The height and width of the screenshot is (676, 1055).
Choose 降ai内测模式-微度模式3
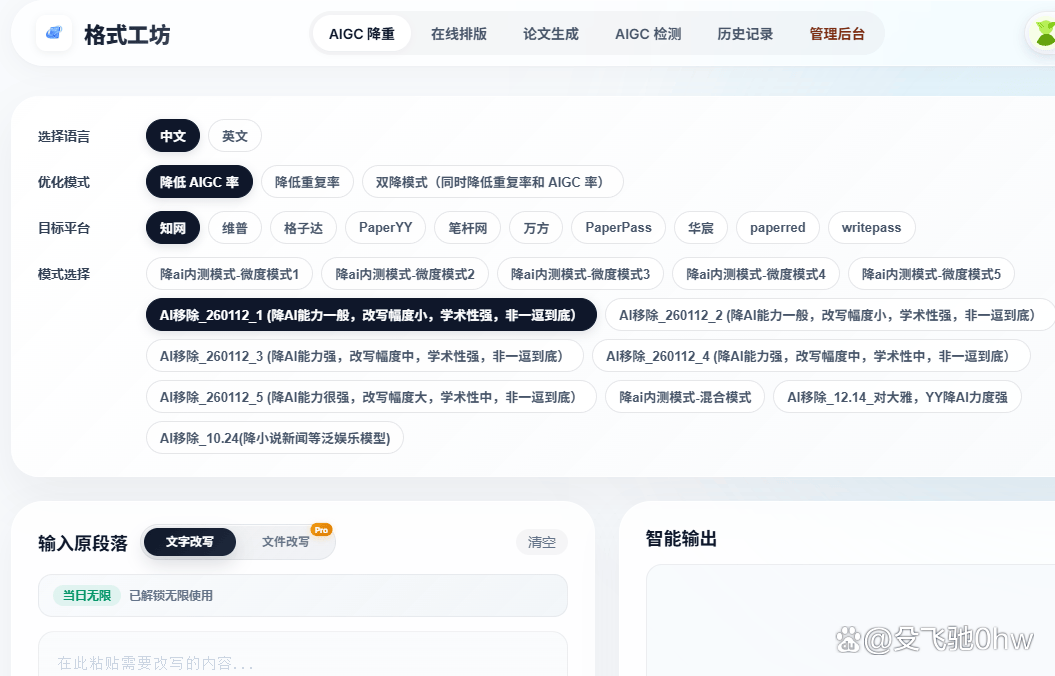tap(580, 273)
